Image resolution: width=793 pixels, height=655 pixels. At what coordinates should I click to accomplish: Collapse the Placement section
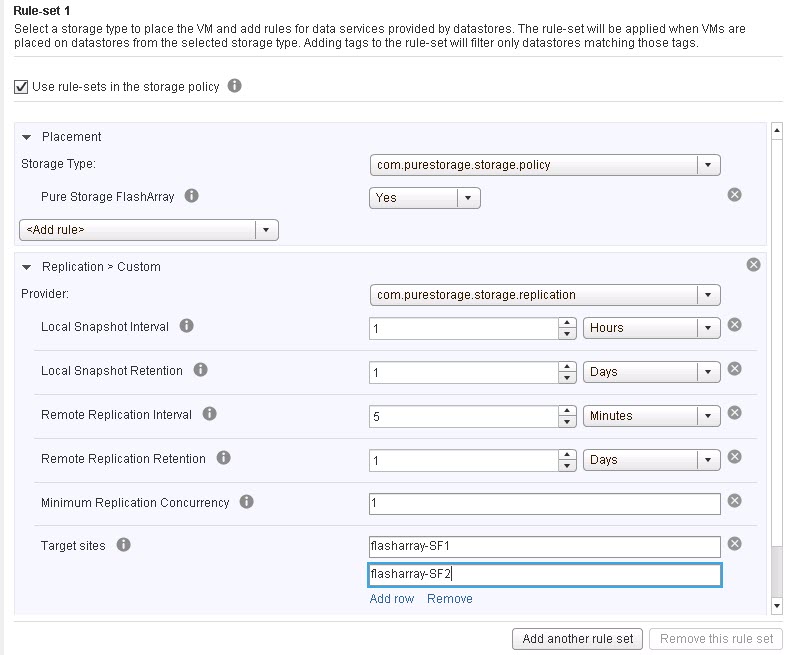pos(27,137)
